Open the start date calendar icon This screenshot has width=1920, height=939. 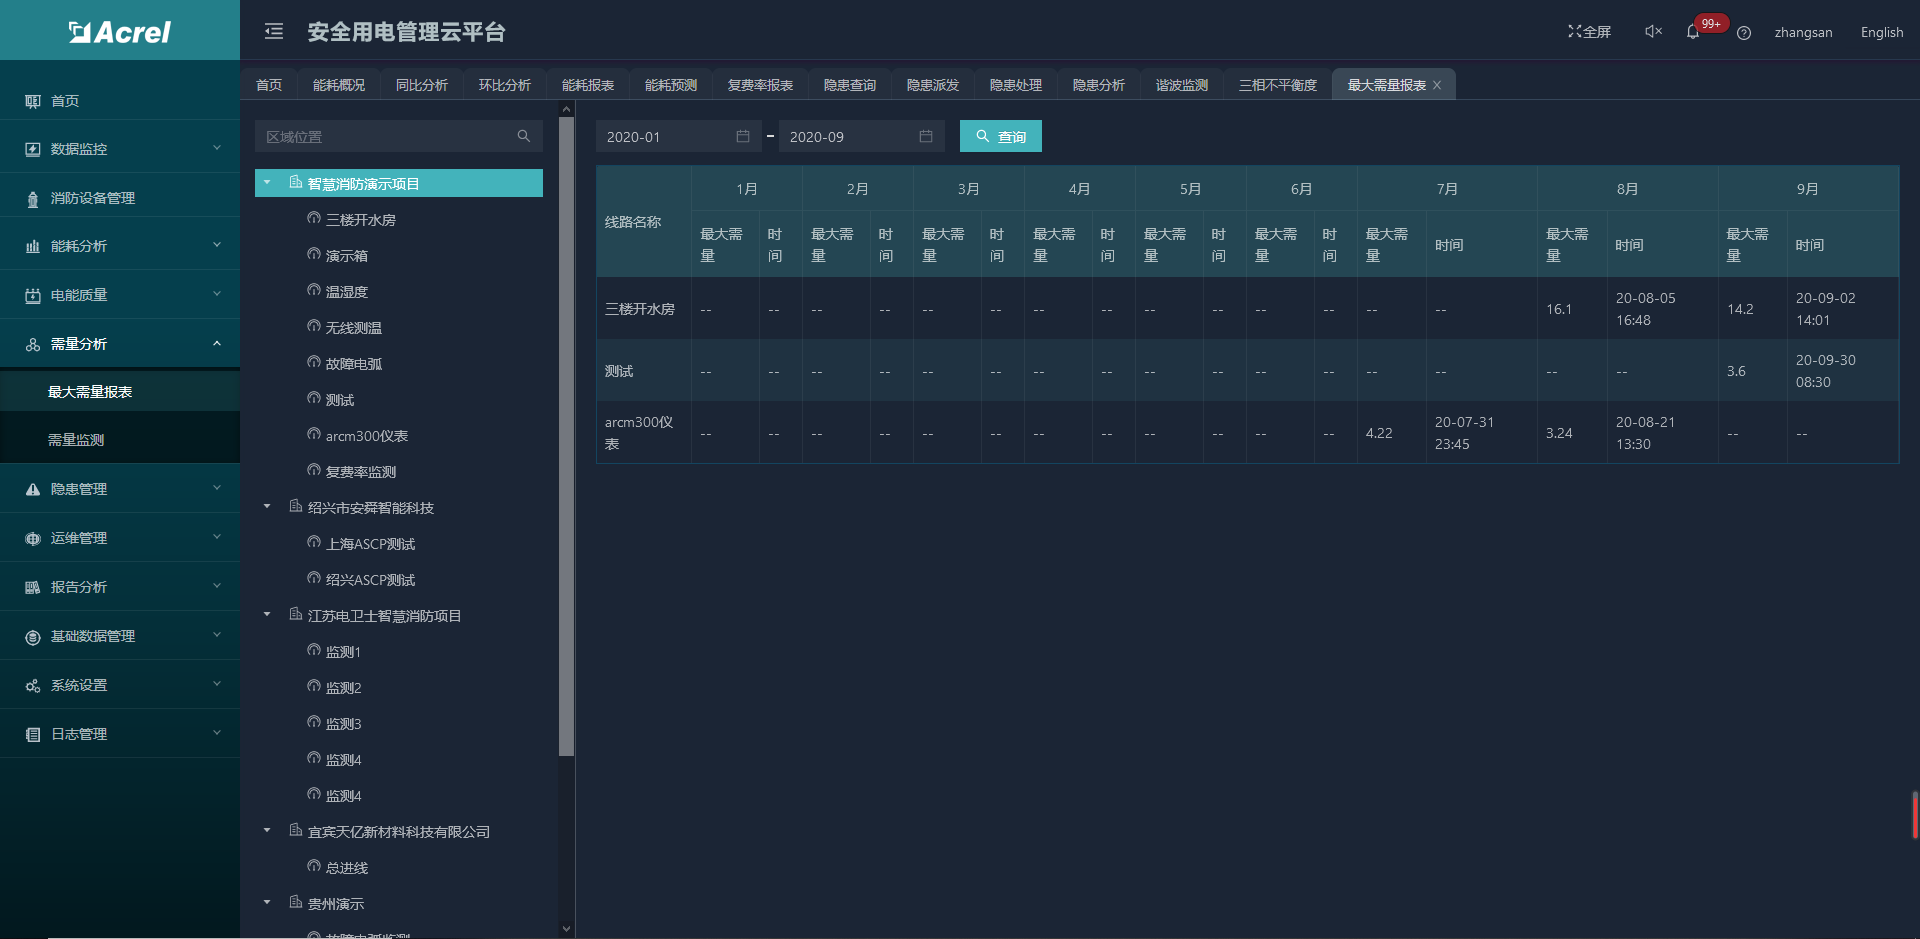(x=743, y=136)
